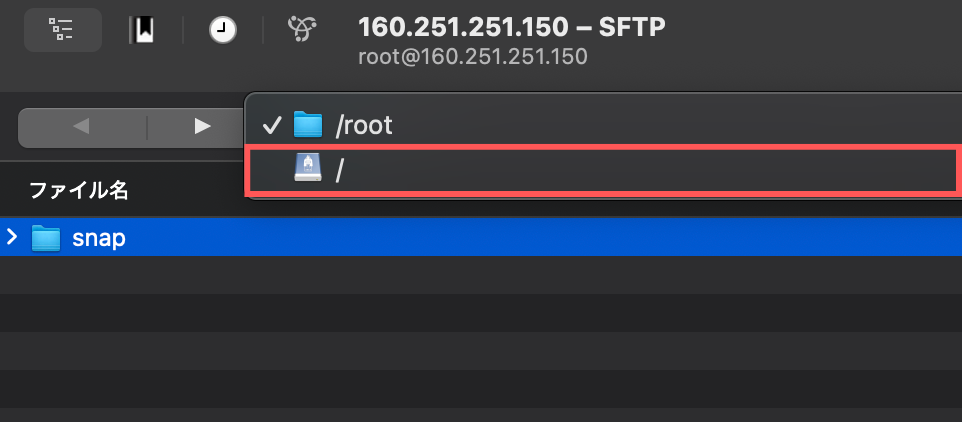Click the root@160.251.251.150 subtitle text

472,56
